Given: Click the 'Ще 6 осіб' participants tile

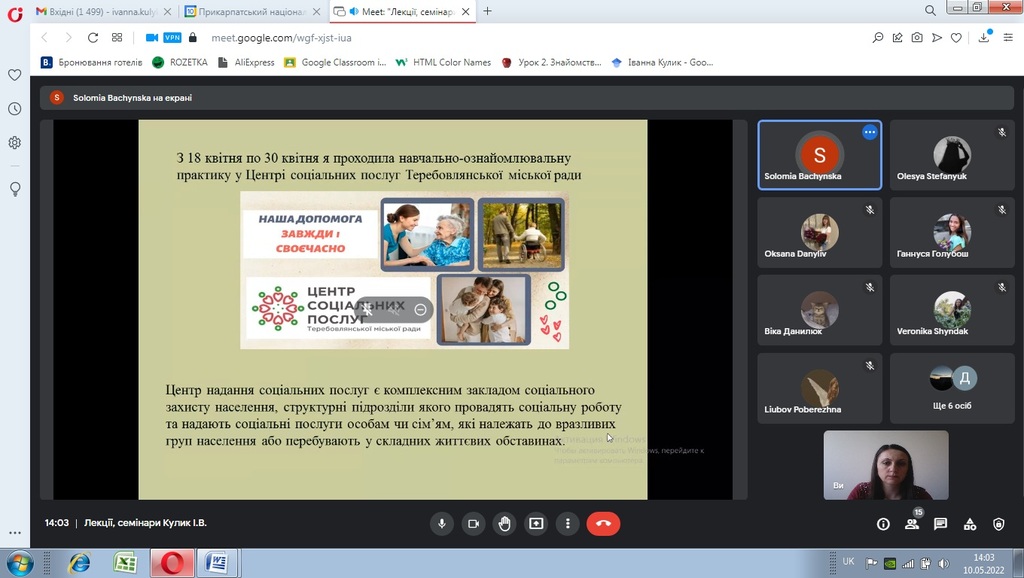Looking at the screenshot, I should (x=951, y=388).
